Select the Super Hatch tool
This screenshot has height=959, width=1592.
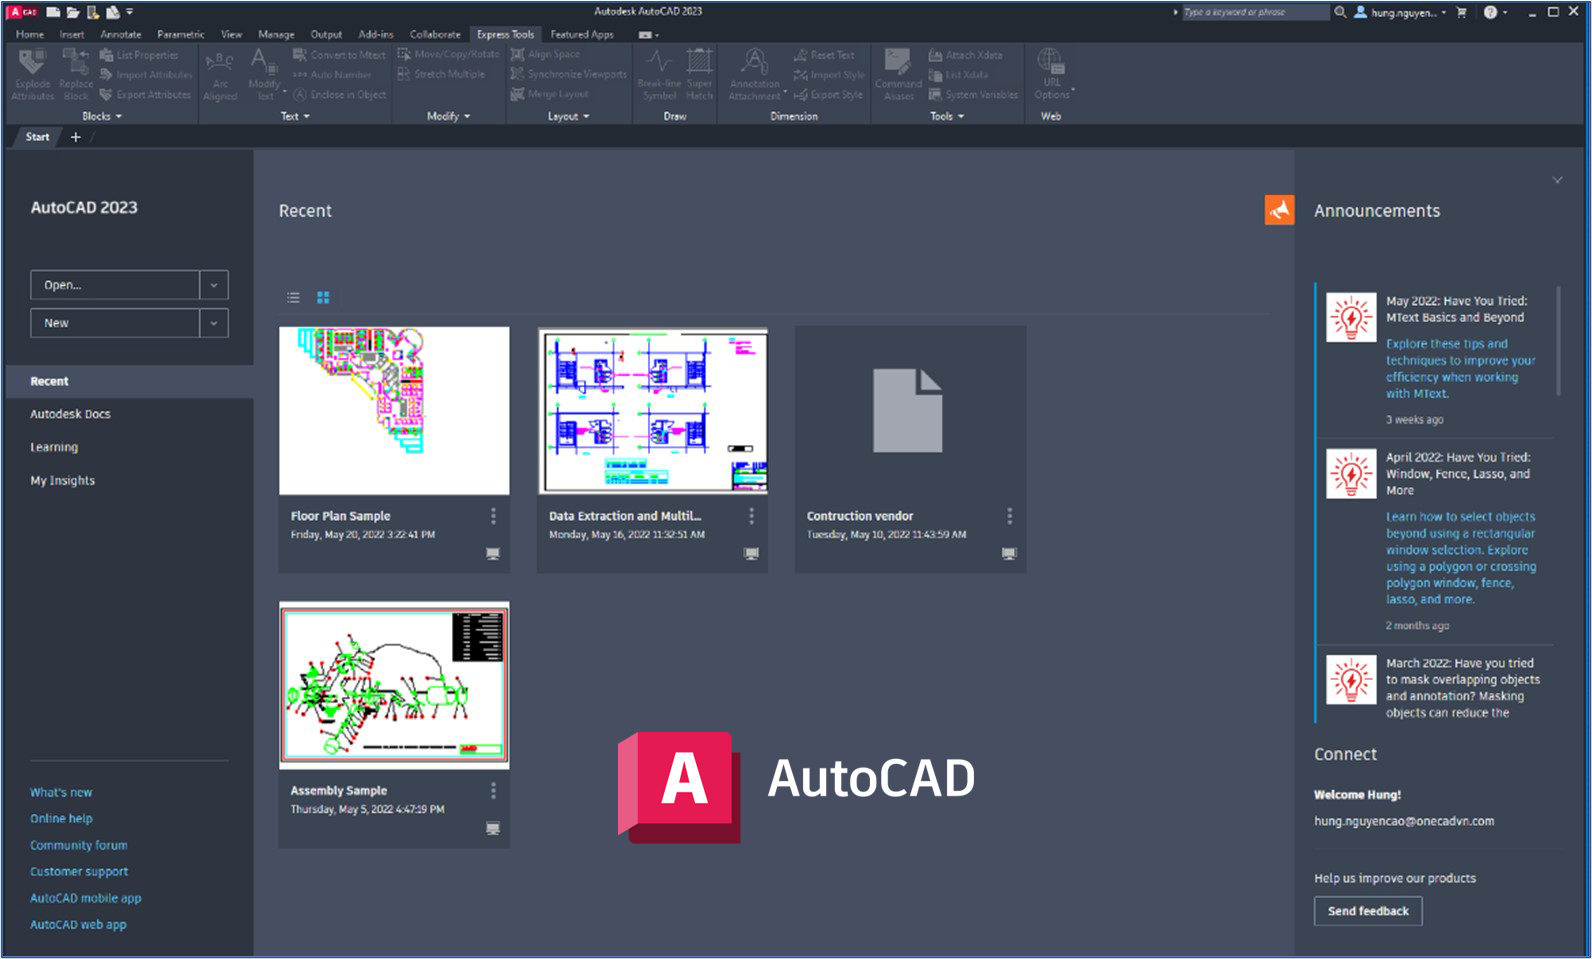(x=700, y=75)
